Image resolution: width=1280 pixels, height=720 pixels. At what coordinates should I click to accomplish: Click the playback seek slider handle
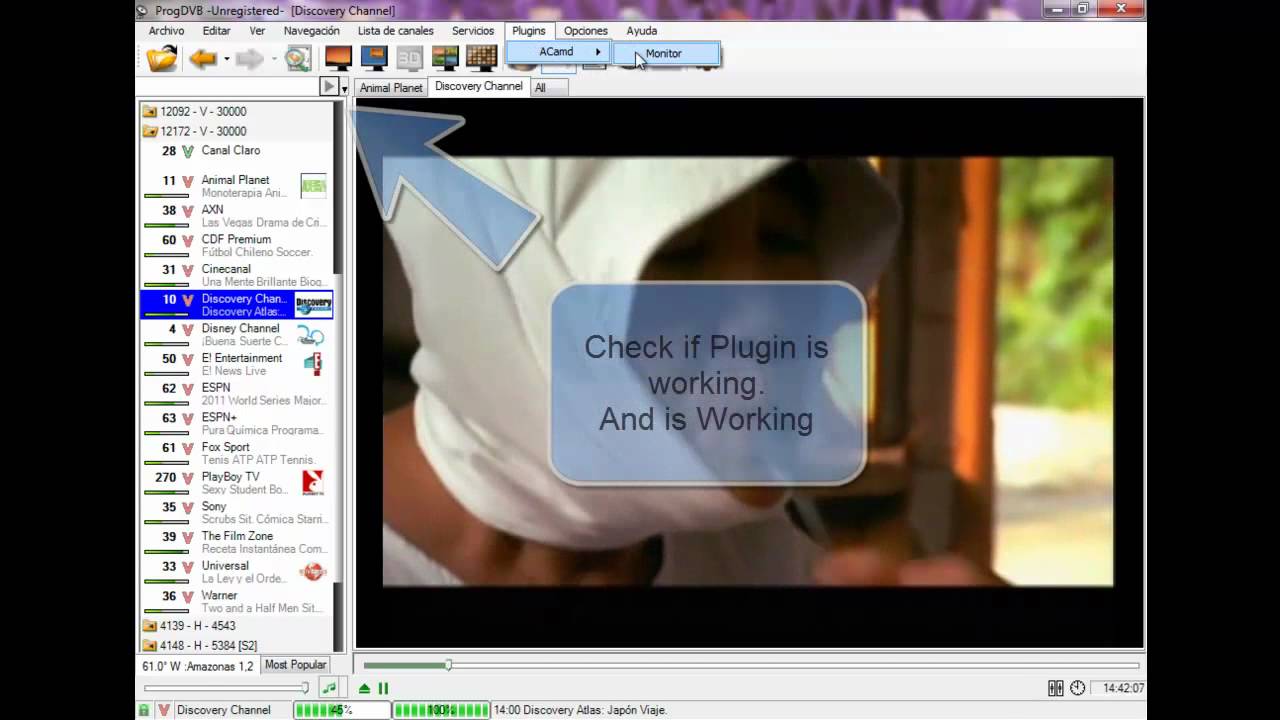pos(448,665)
